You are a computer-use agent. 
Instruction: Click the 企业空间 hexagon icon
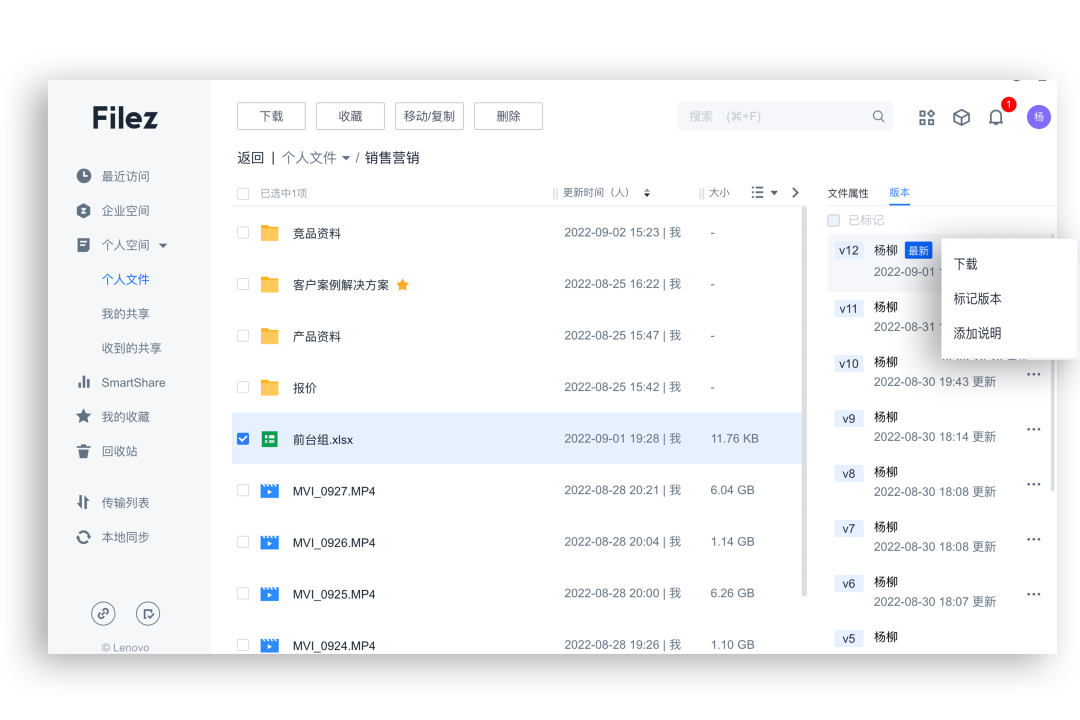83,210
